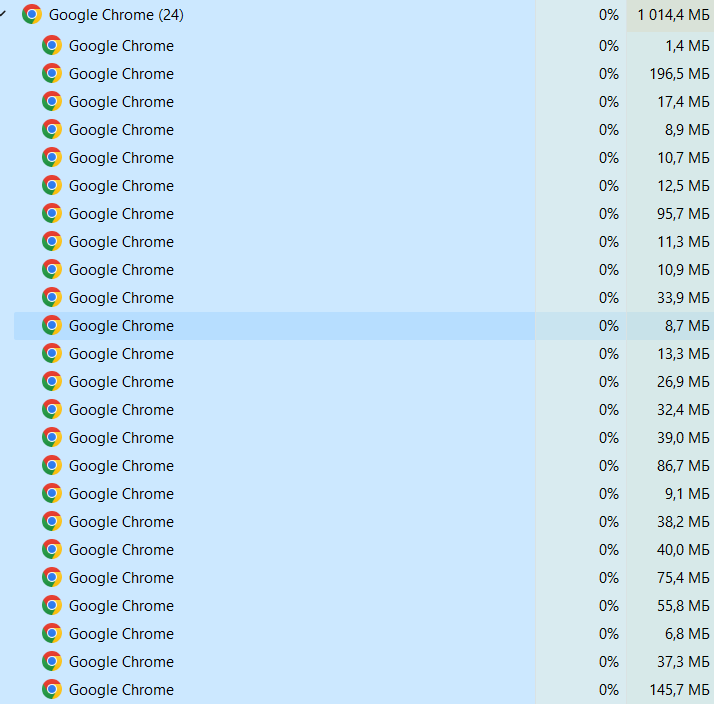This screenshot has height=704, width=714.
Task: Click the memory value 11,3 МБ
Action: click(683, 242)
